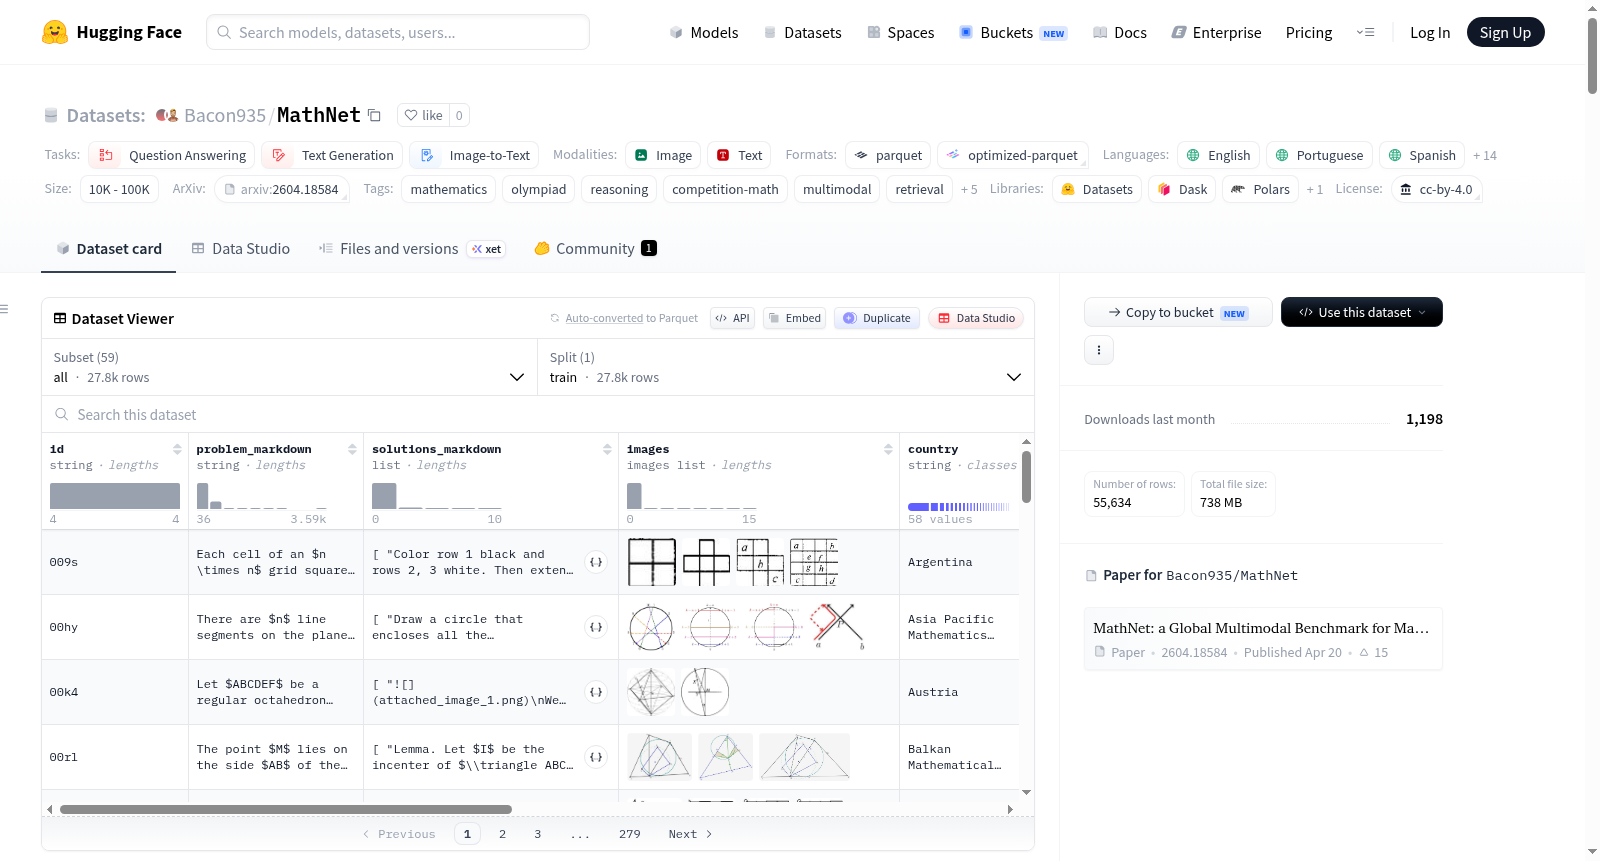Show 14 more languages
1600x861 pixels.
1485,156
